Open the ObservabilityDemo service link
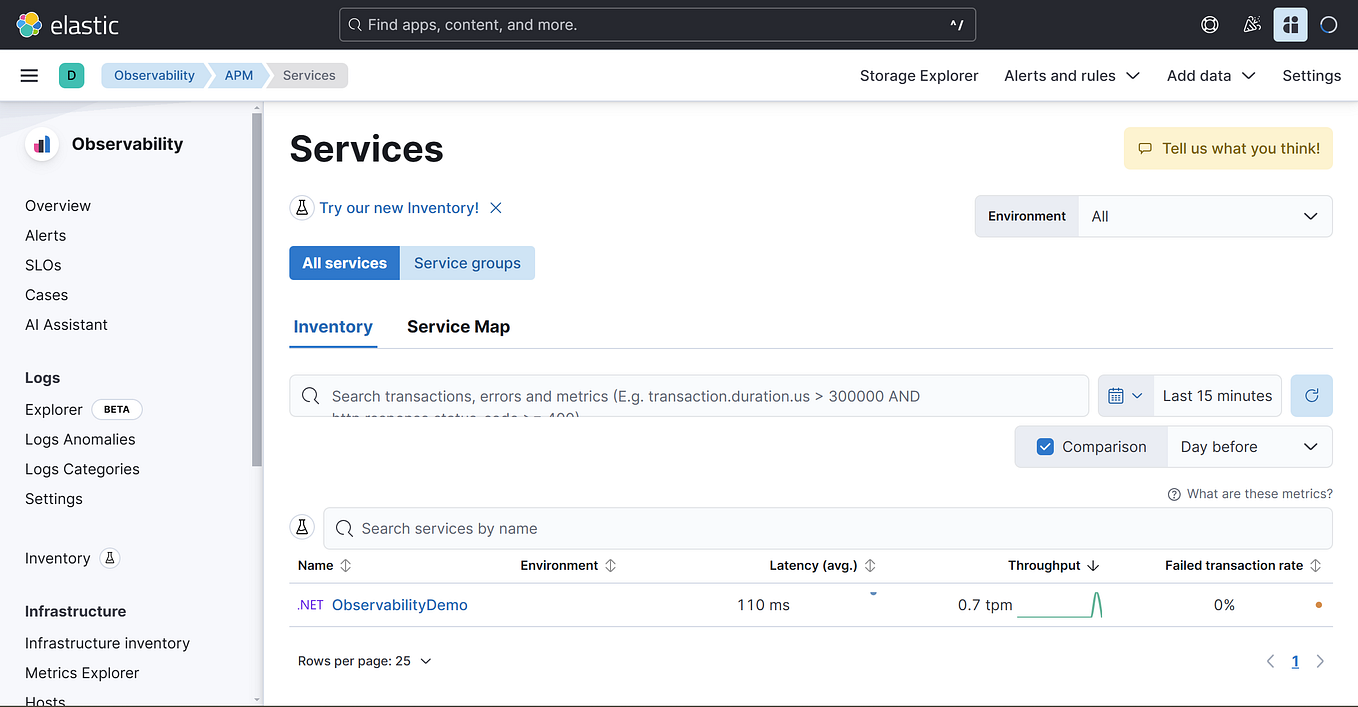Screen dimensions: 1358x707 [400, 604]
